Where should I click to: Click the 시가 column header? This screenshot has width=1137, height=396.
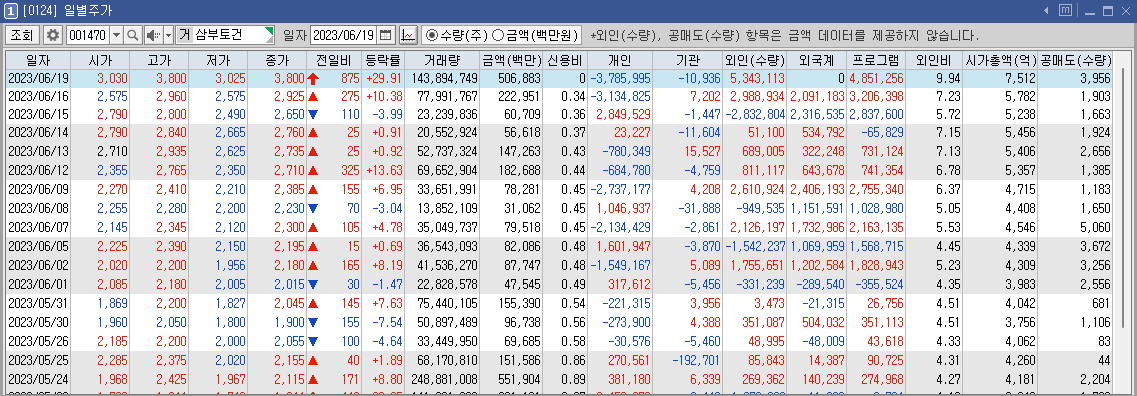[99, 60]
